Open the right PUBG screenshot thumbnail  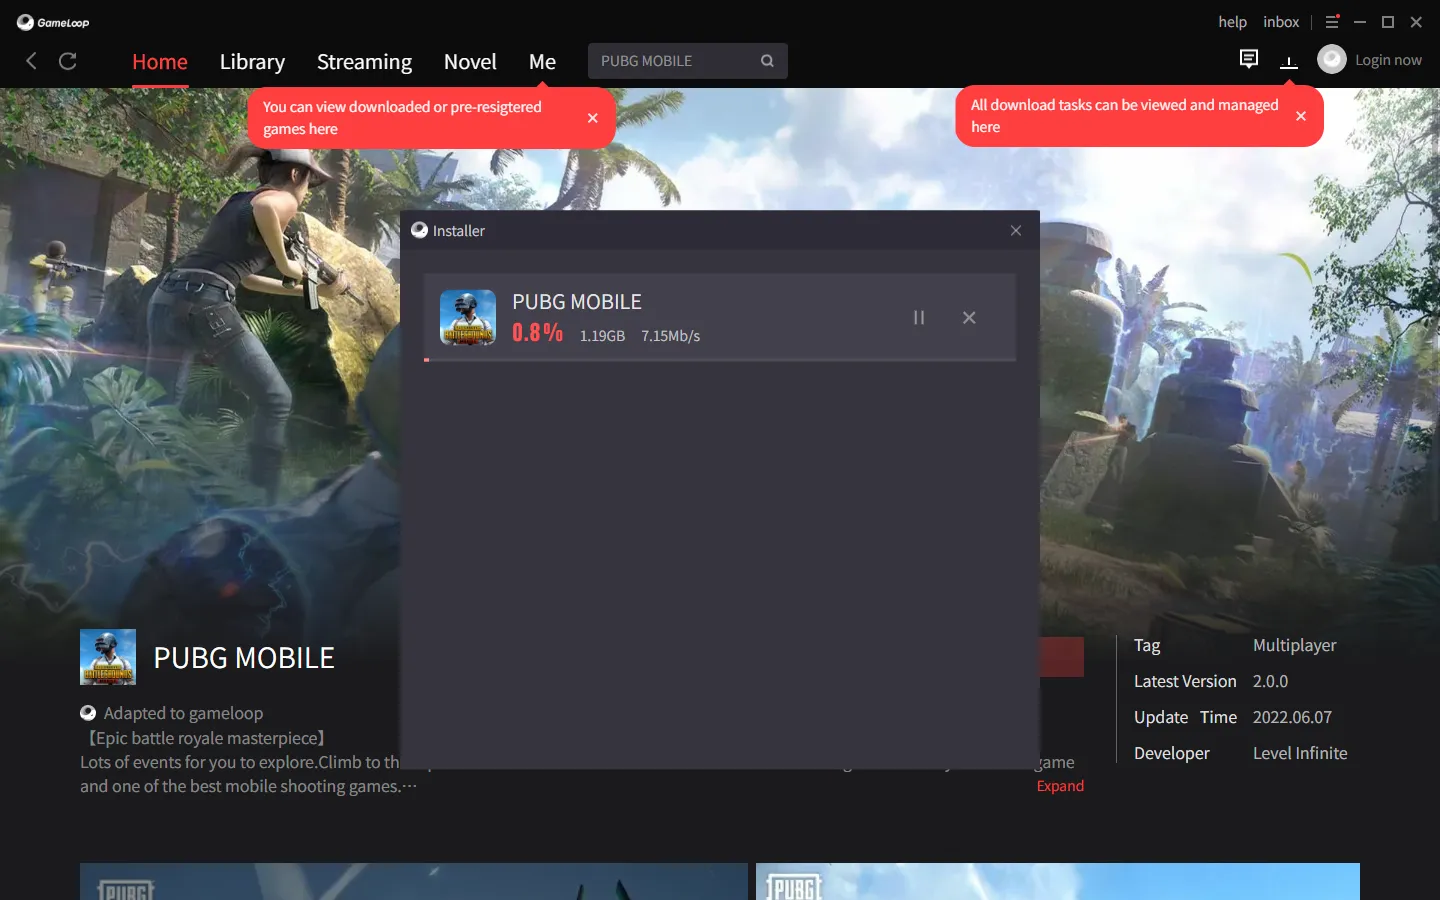click(1058, 881)
